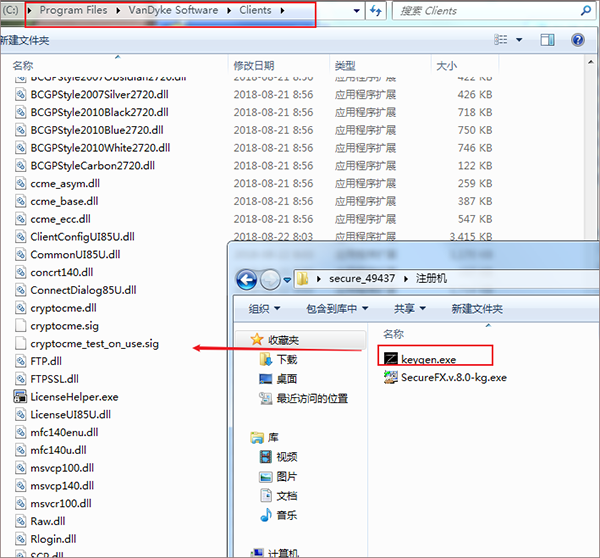Select Rlogin.dll file icon
The width and height of the screenshot is (600, 558).
tap(20, 539)
